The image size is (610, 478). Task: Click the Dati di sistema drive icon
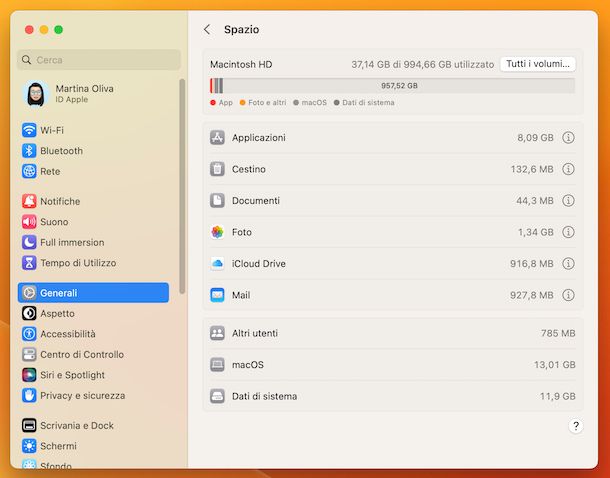point(217,396)
